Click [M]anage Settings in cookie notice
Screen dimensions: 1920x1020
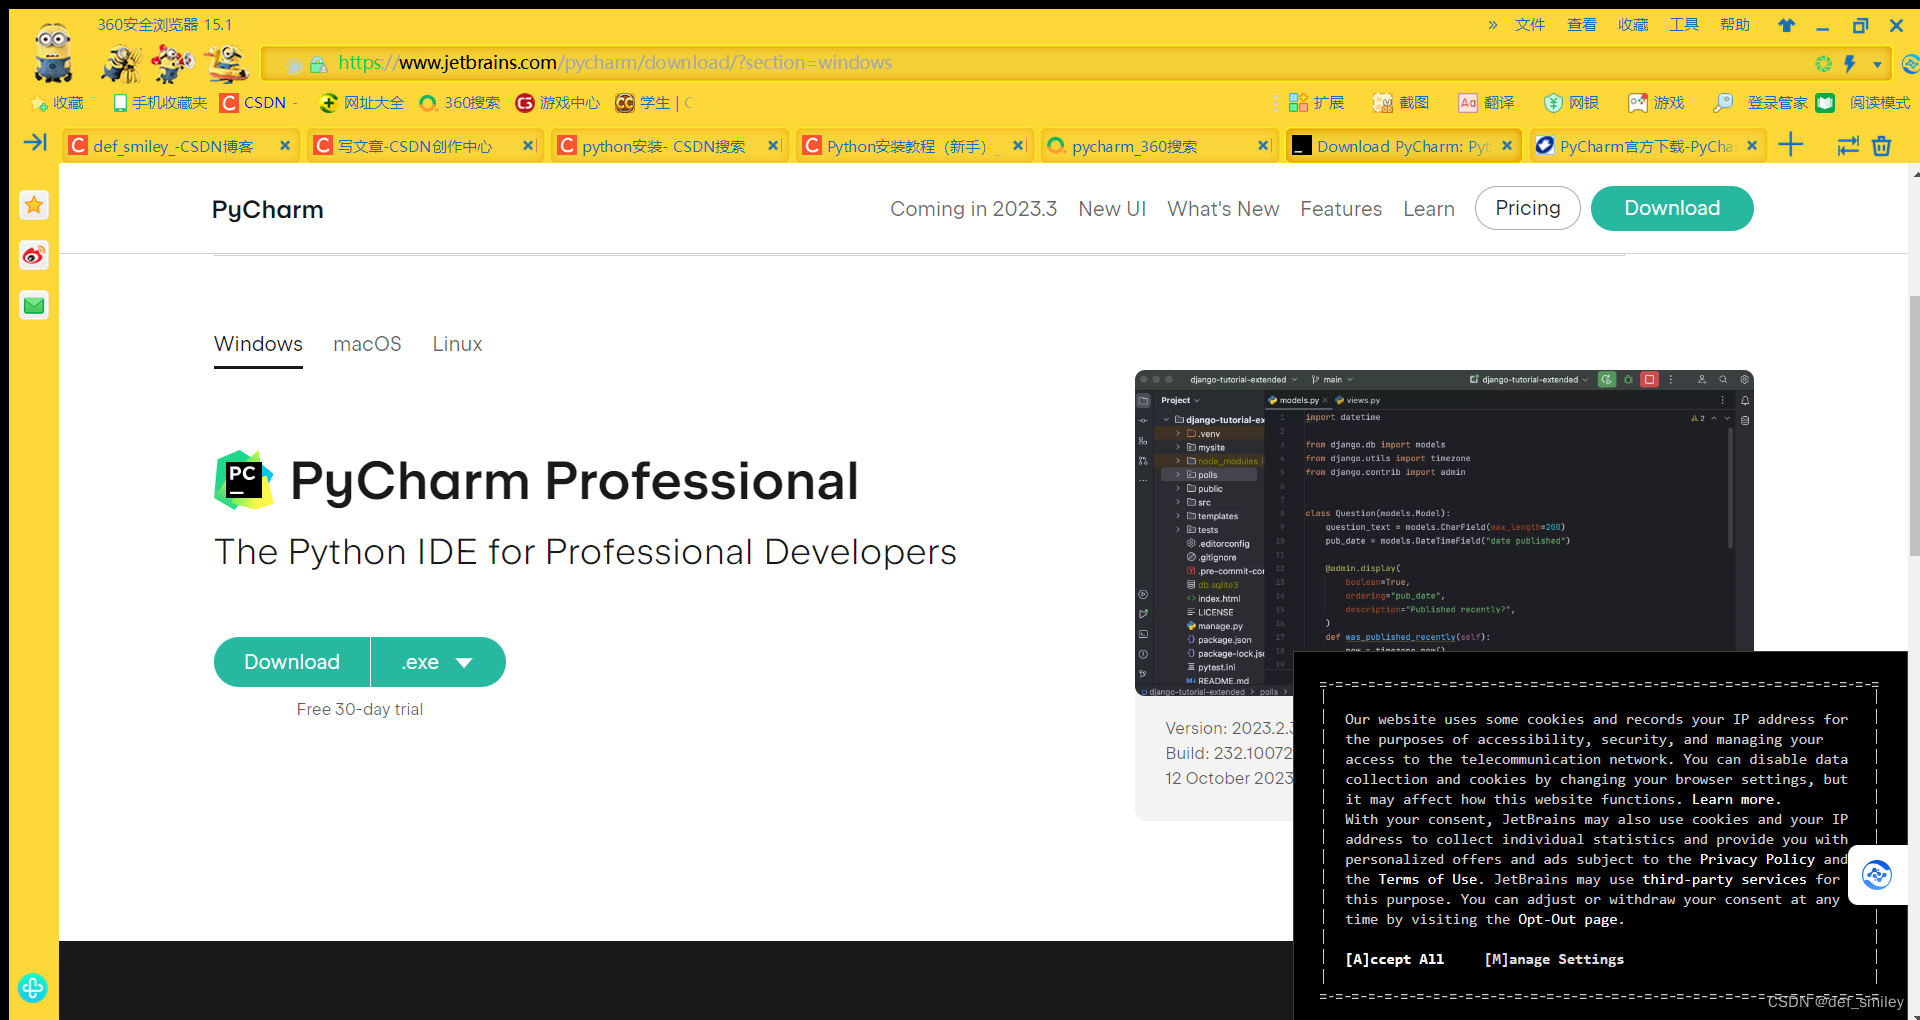point(1554,959)
